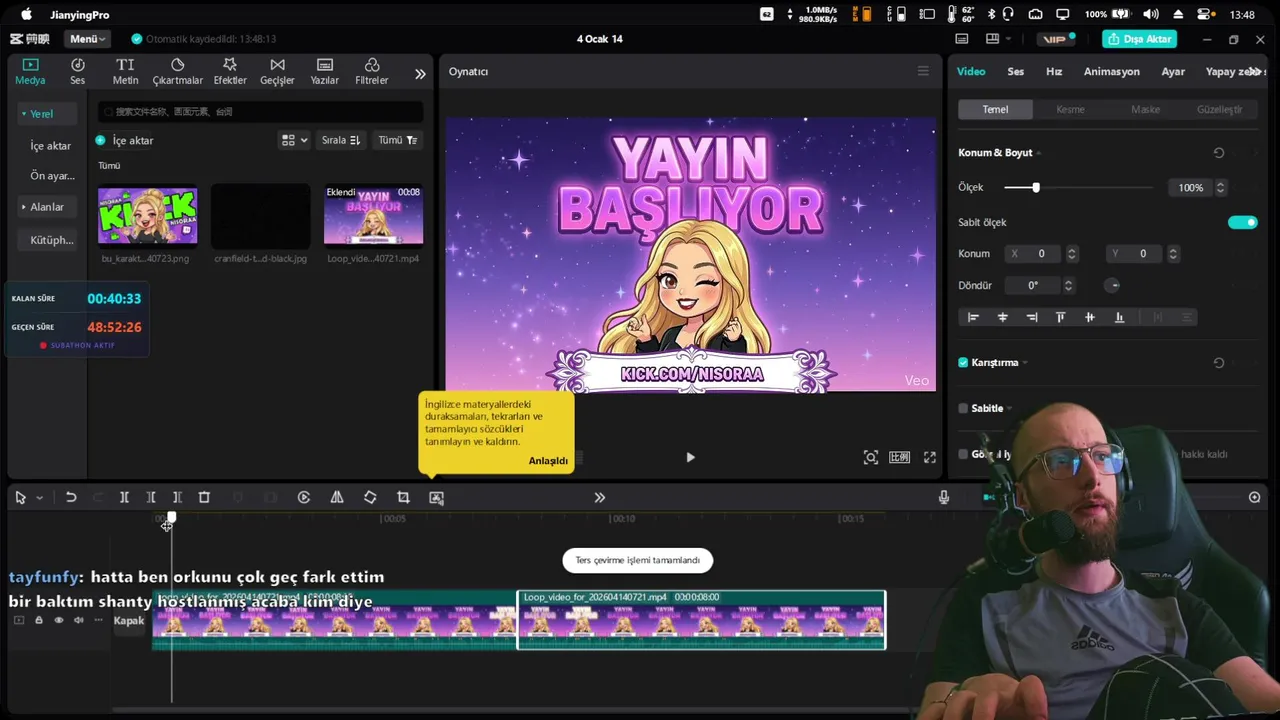Mute the video track audio
The image size is (1280, 720).
[78, 621]
